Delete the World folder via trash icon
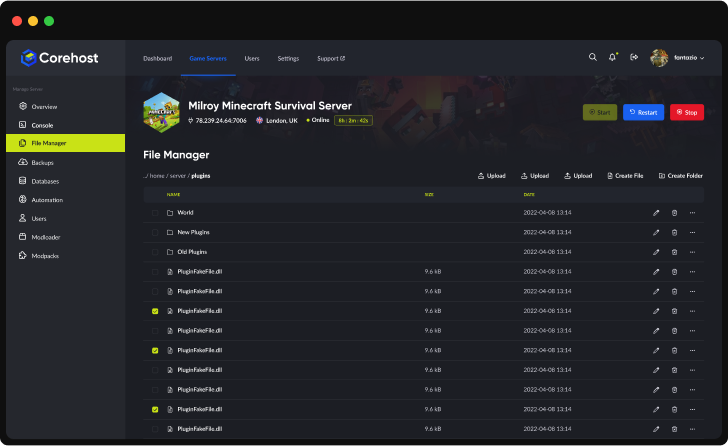This screenshot has width=728, height=446. click(674, 213)
